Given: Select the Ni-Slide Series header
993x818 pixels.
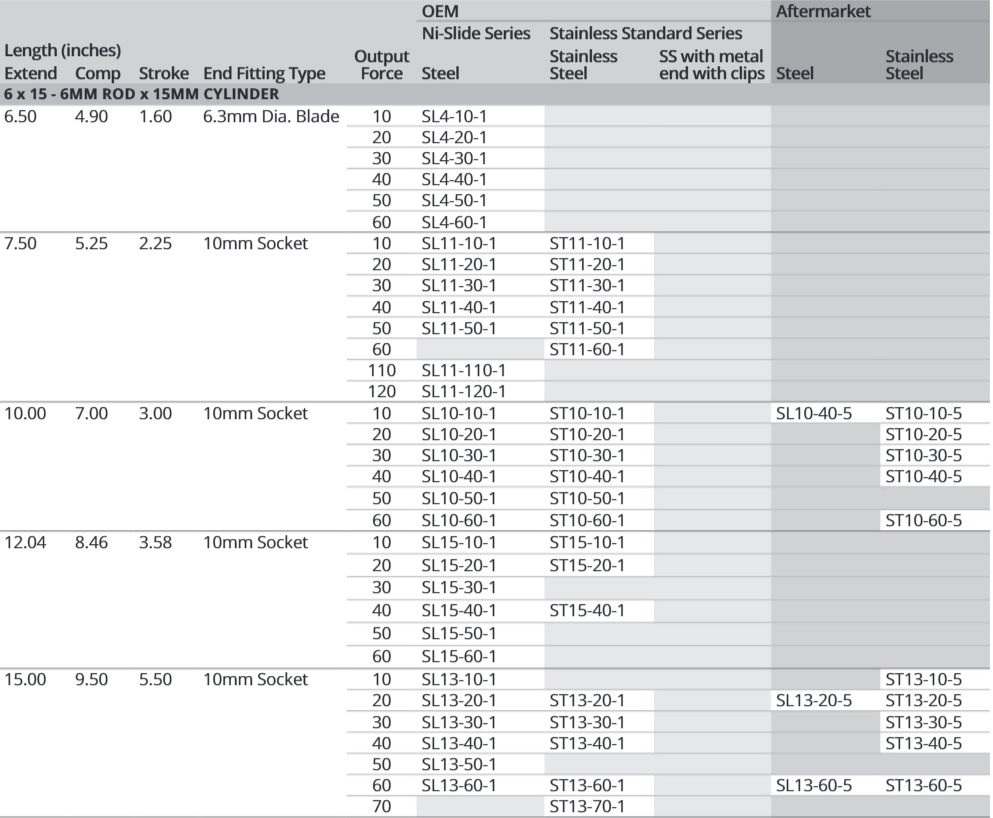Looking at the screenshot, I should (476, 33).
